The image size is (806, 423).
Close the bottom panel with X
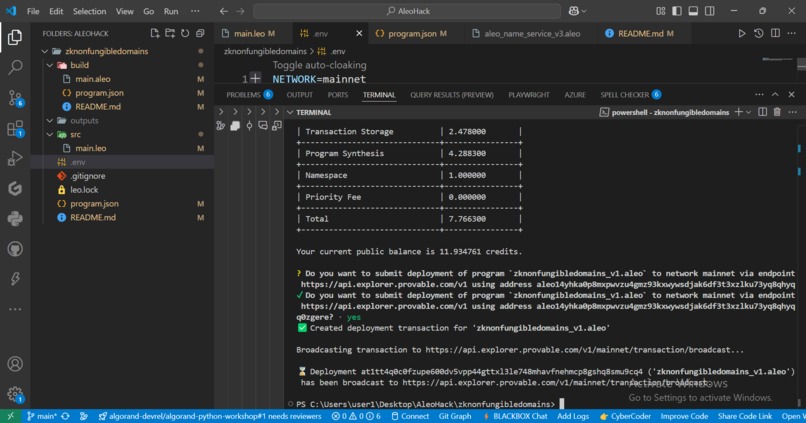(x=792, y=95)
